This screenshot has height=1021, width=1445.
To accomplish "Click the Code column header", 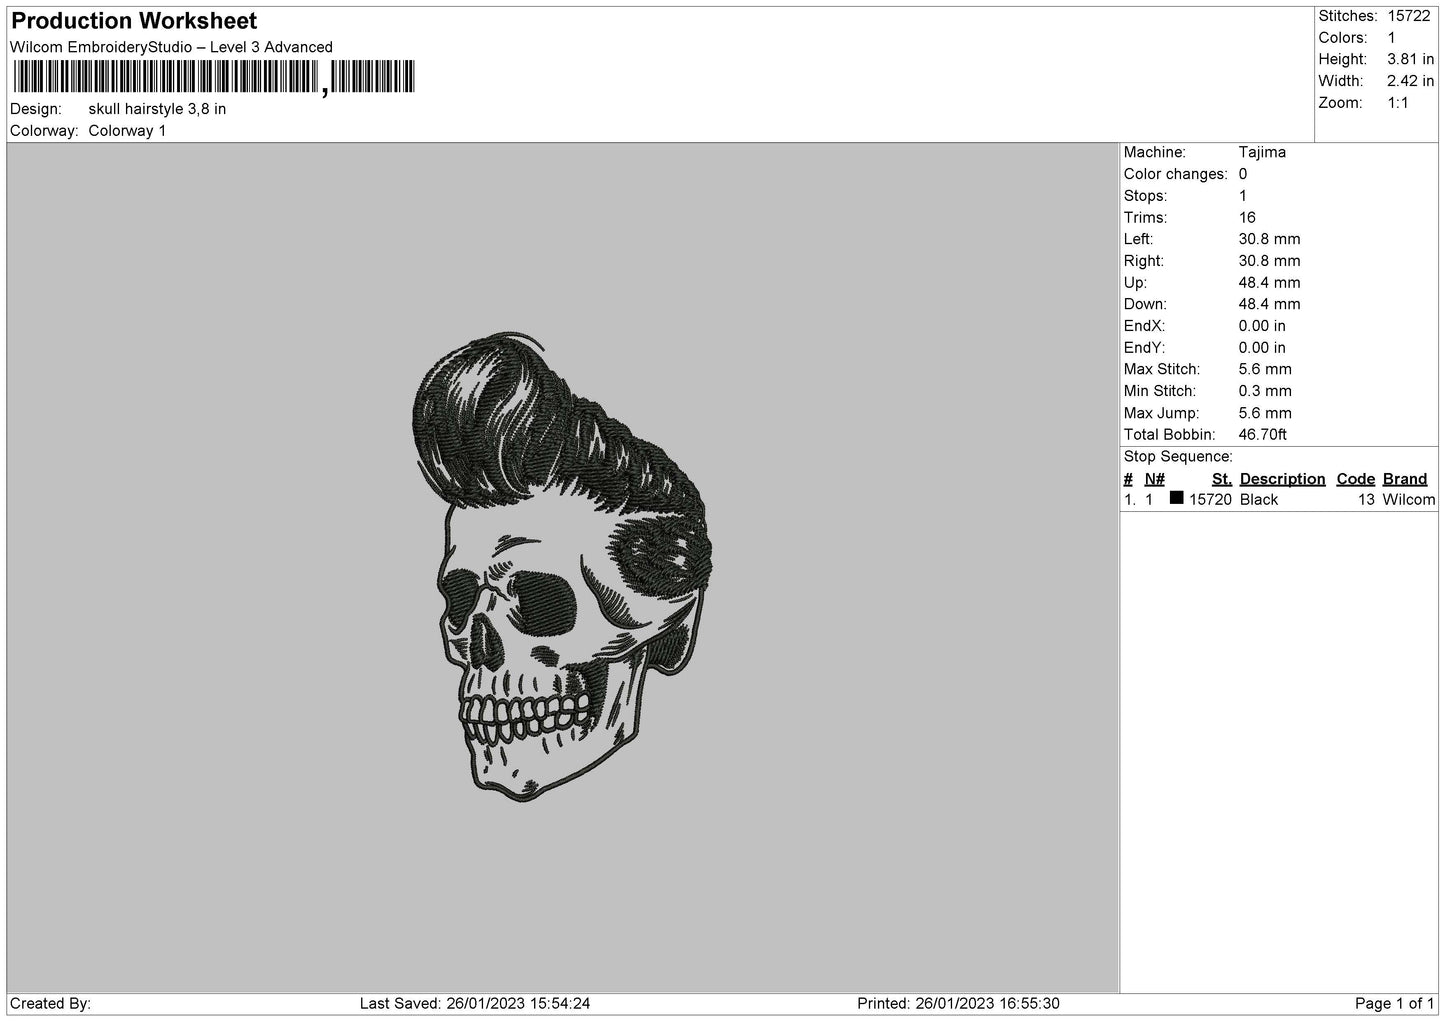I will pos(1355,479).
